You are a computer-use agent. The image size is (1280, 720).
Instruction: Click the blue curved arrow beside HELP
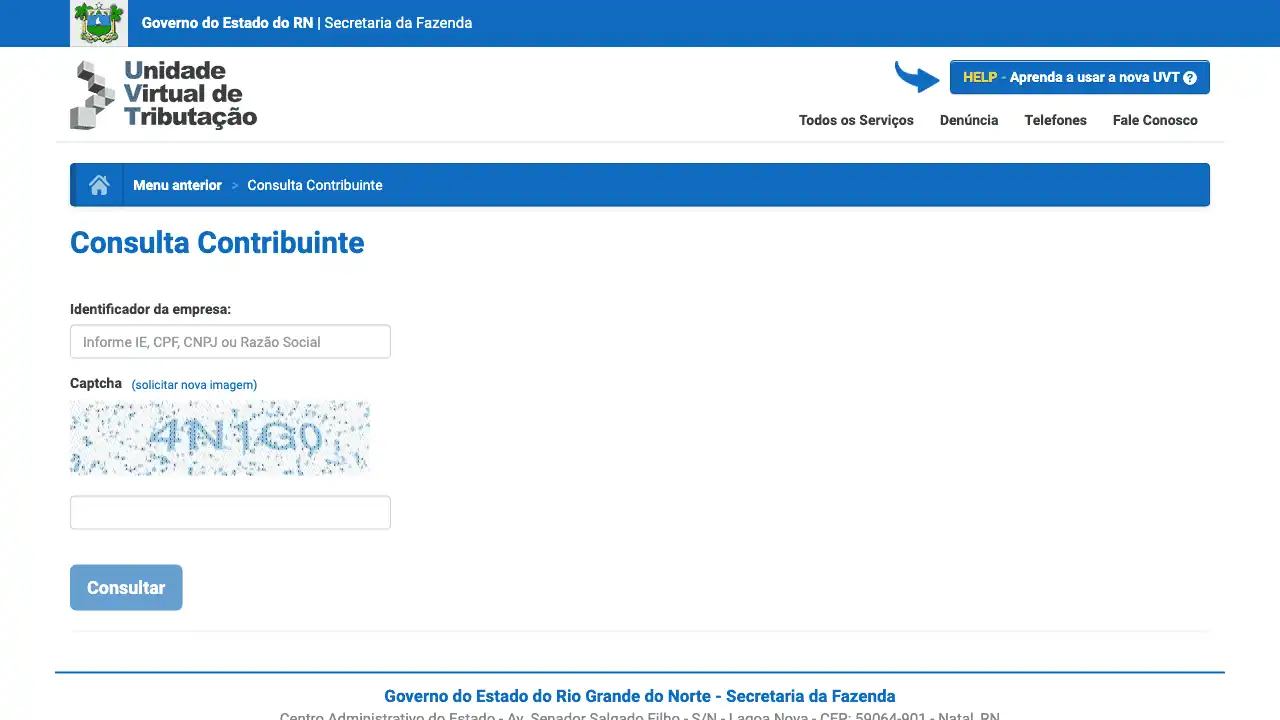(x=916, y=77)
